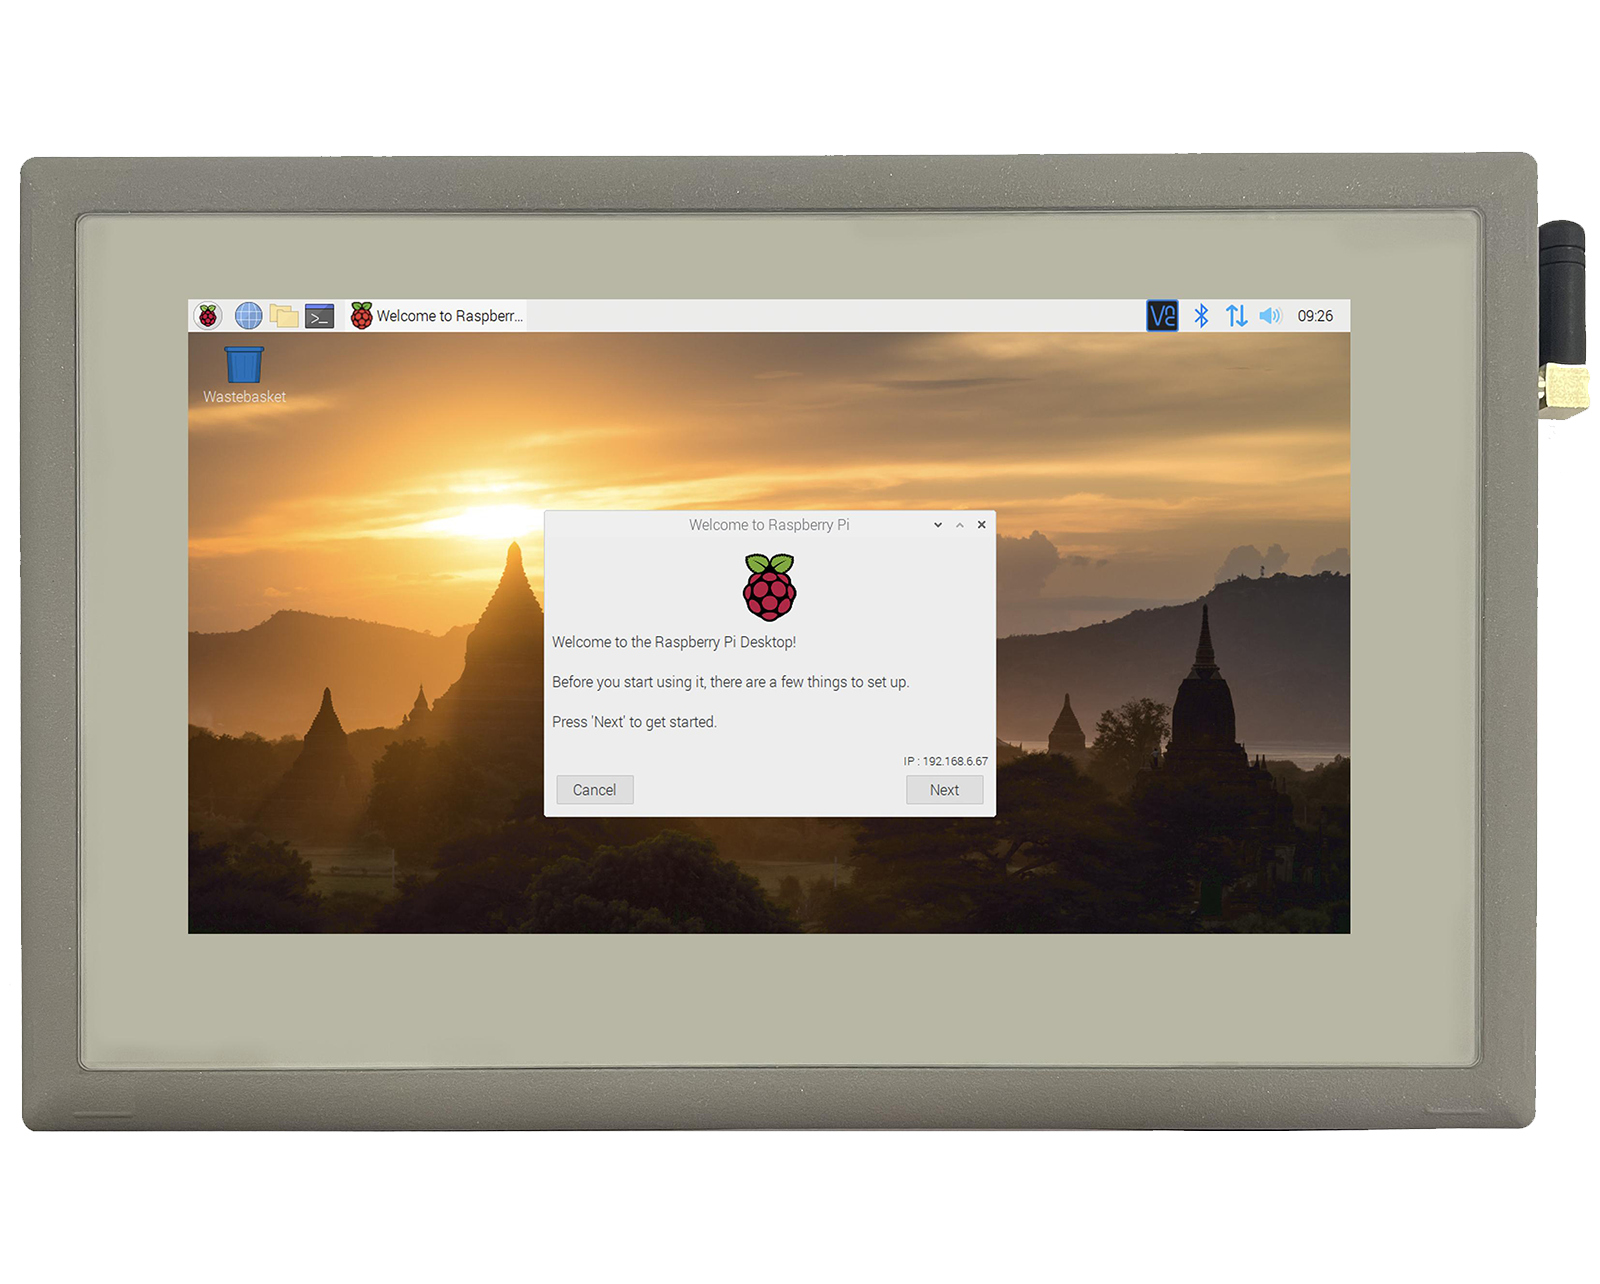The image size is (1600, 1284).
Task: Close the Welcome to Raspberry Pi dialog
Action: pos(982,525)
